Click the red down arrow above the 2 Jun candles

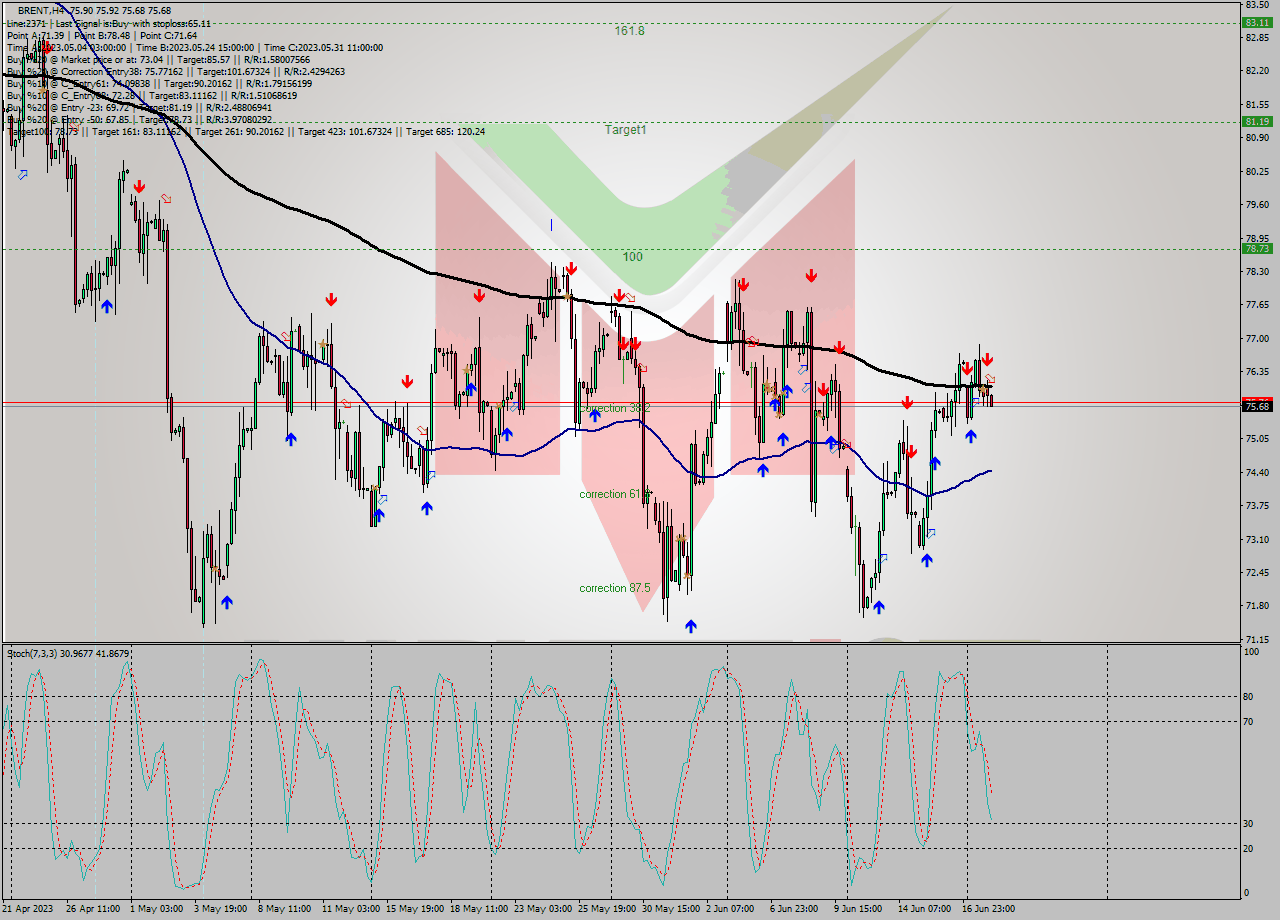pos(743,286)
